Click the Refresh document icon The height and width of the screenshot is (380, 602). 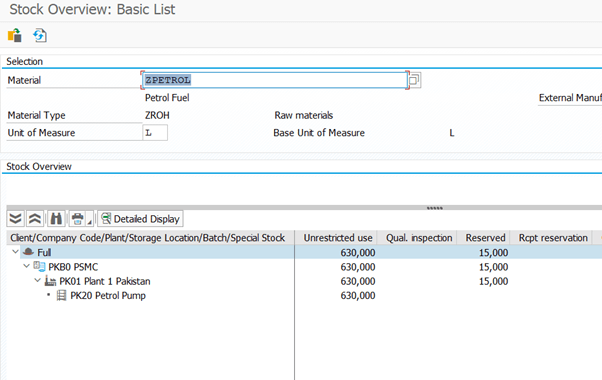tap(40, 36)
